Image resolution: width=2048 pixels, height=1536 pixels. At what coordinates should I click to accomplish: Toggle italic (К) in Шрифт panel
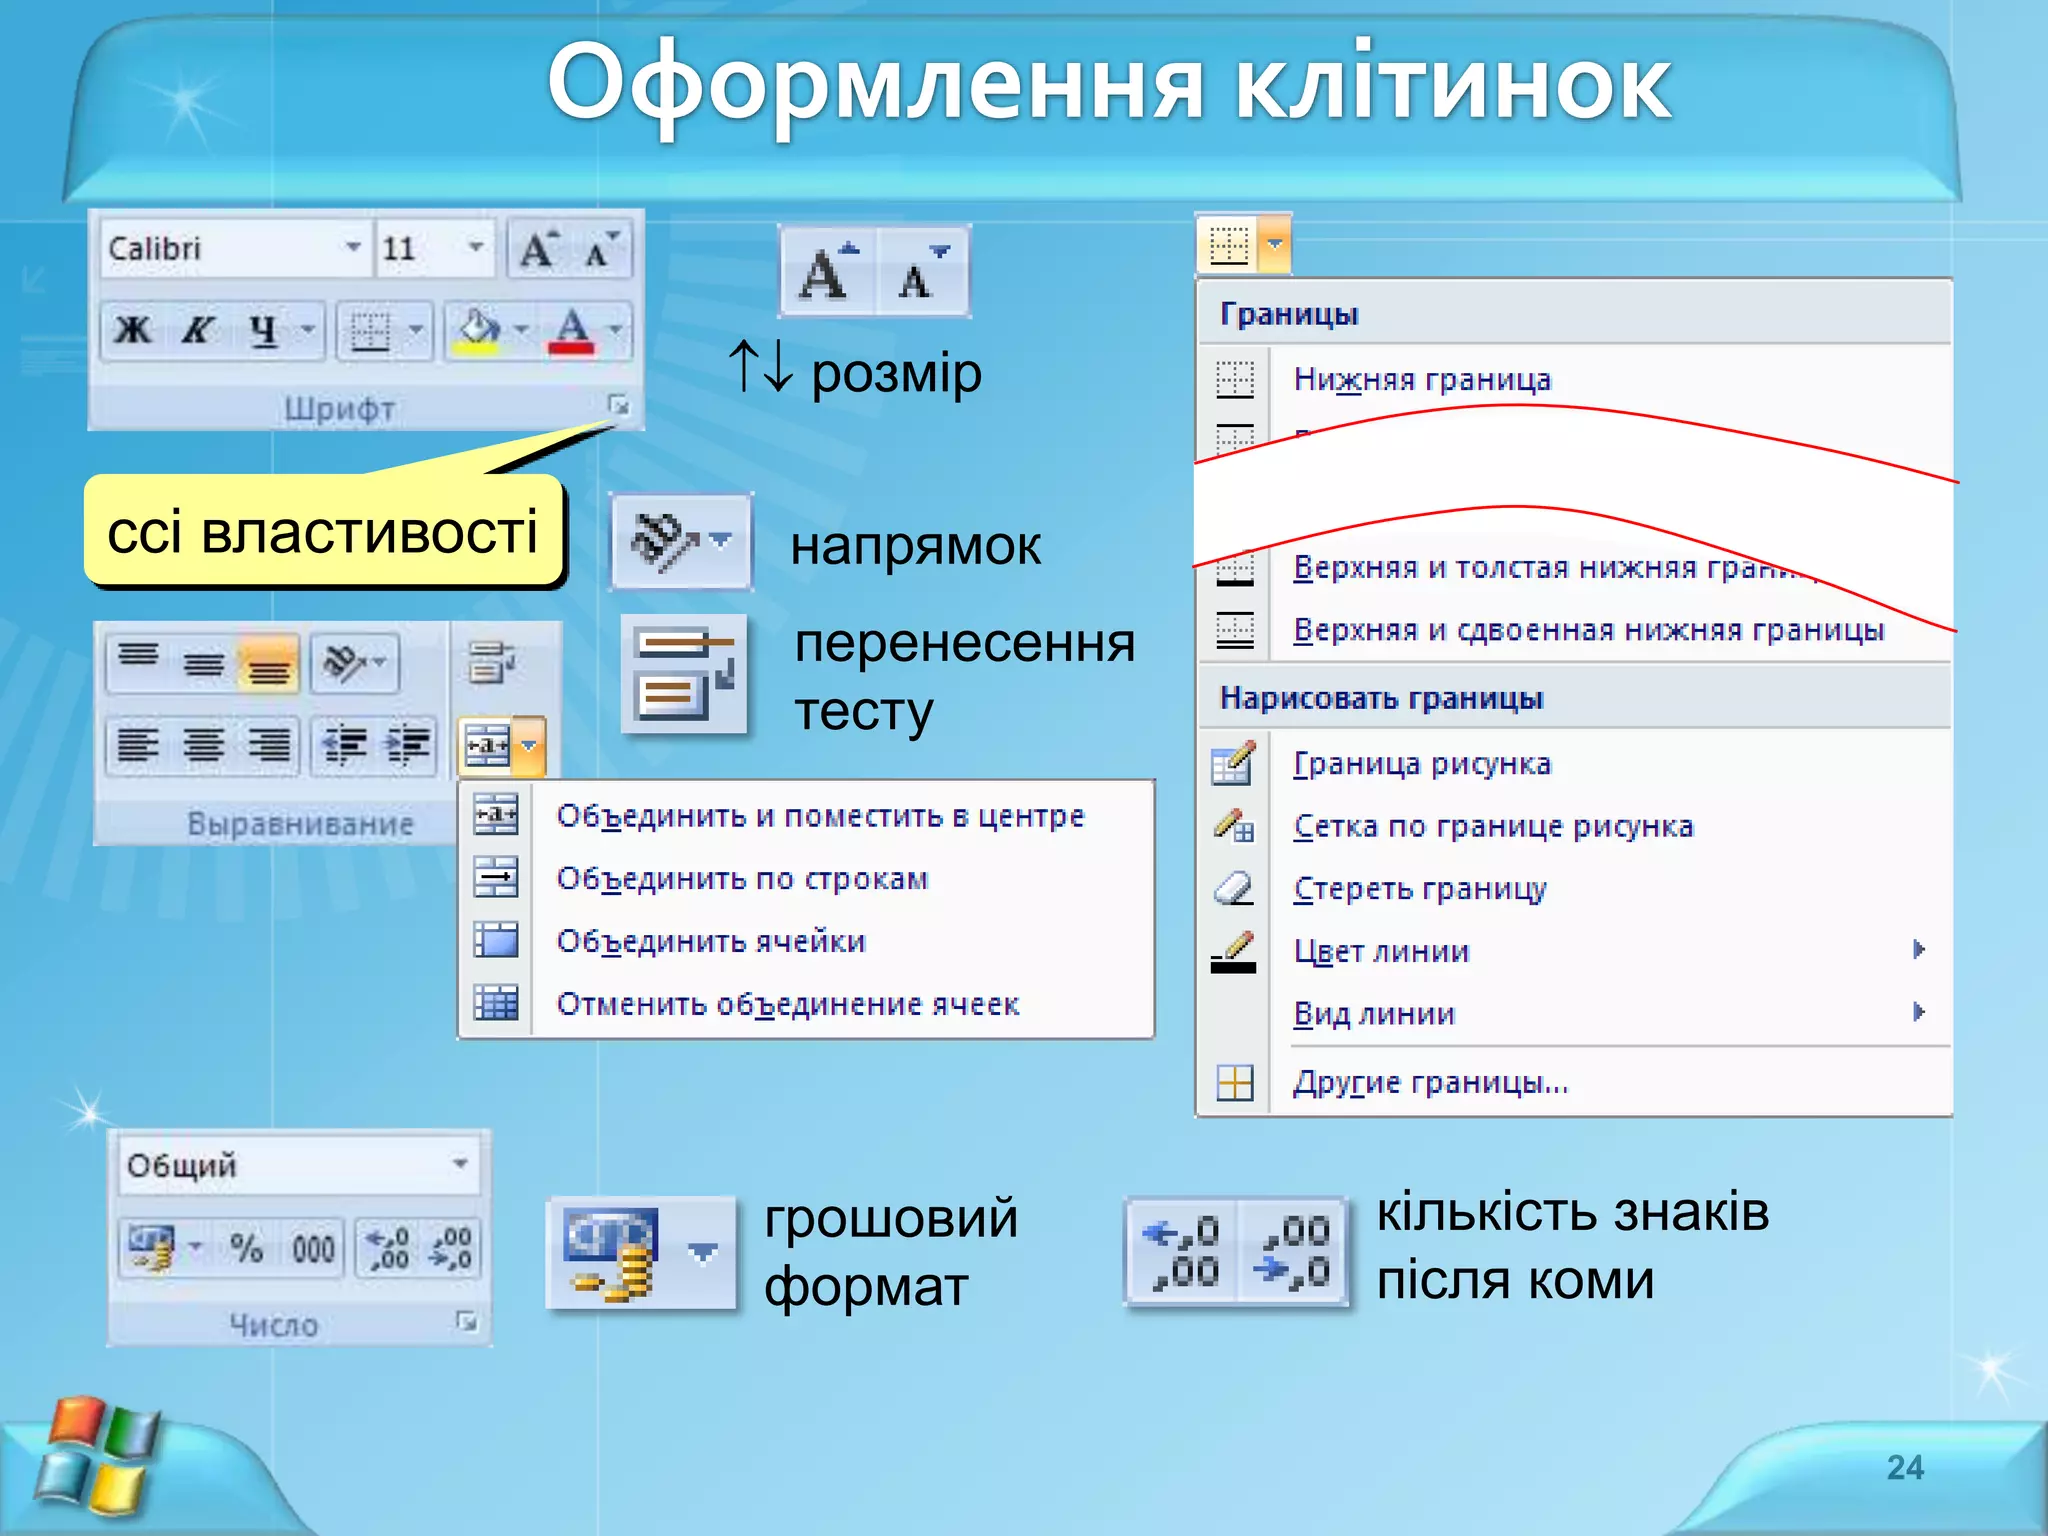point(198,330)
